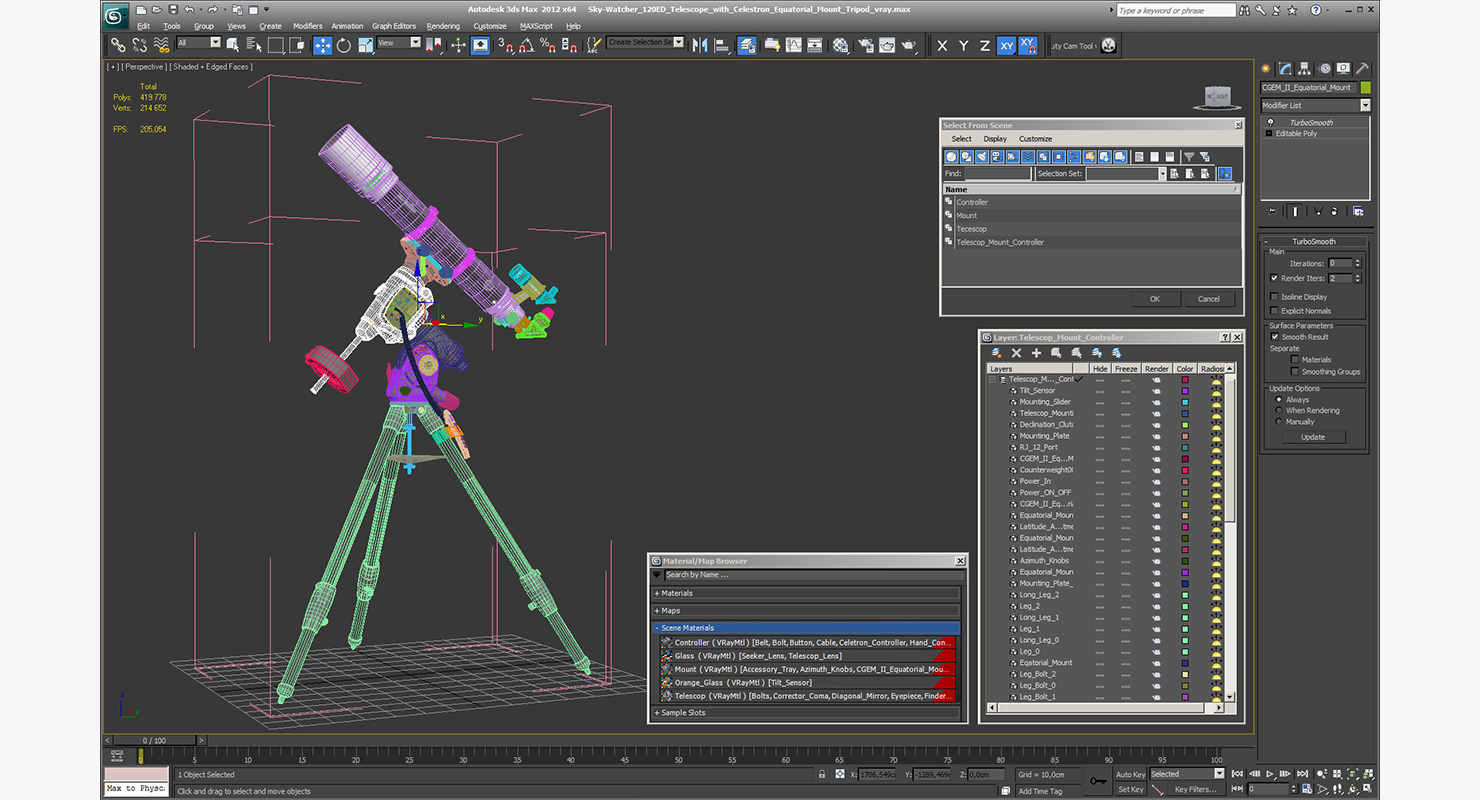Click color swatch of Tilt_Sensor layer row
The width and height of the screenshot is (1480, 800).
(x=1185, y=390)
